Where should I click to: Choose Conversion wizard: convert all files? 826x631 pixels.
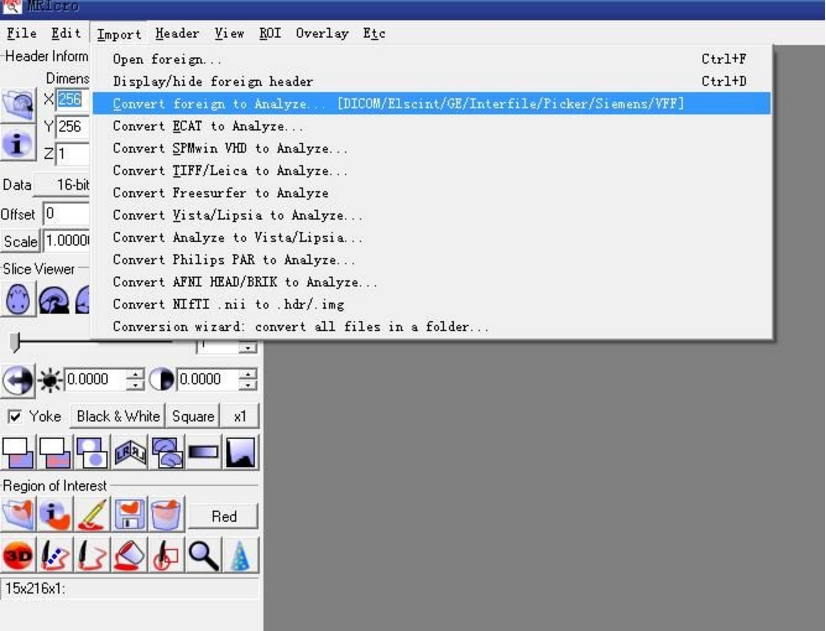click(431, 326)
